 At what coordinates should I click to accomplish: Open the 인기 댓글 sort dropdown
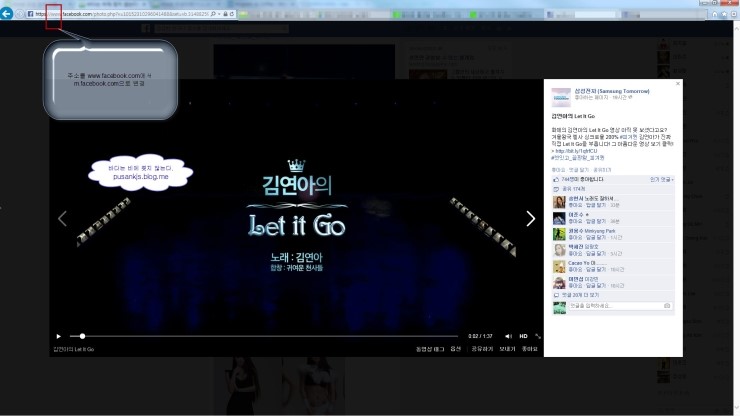[x=661, y=179]
